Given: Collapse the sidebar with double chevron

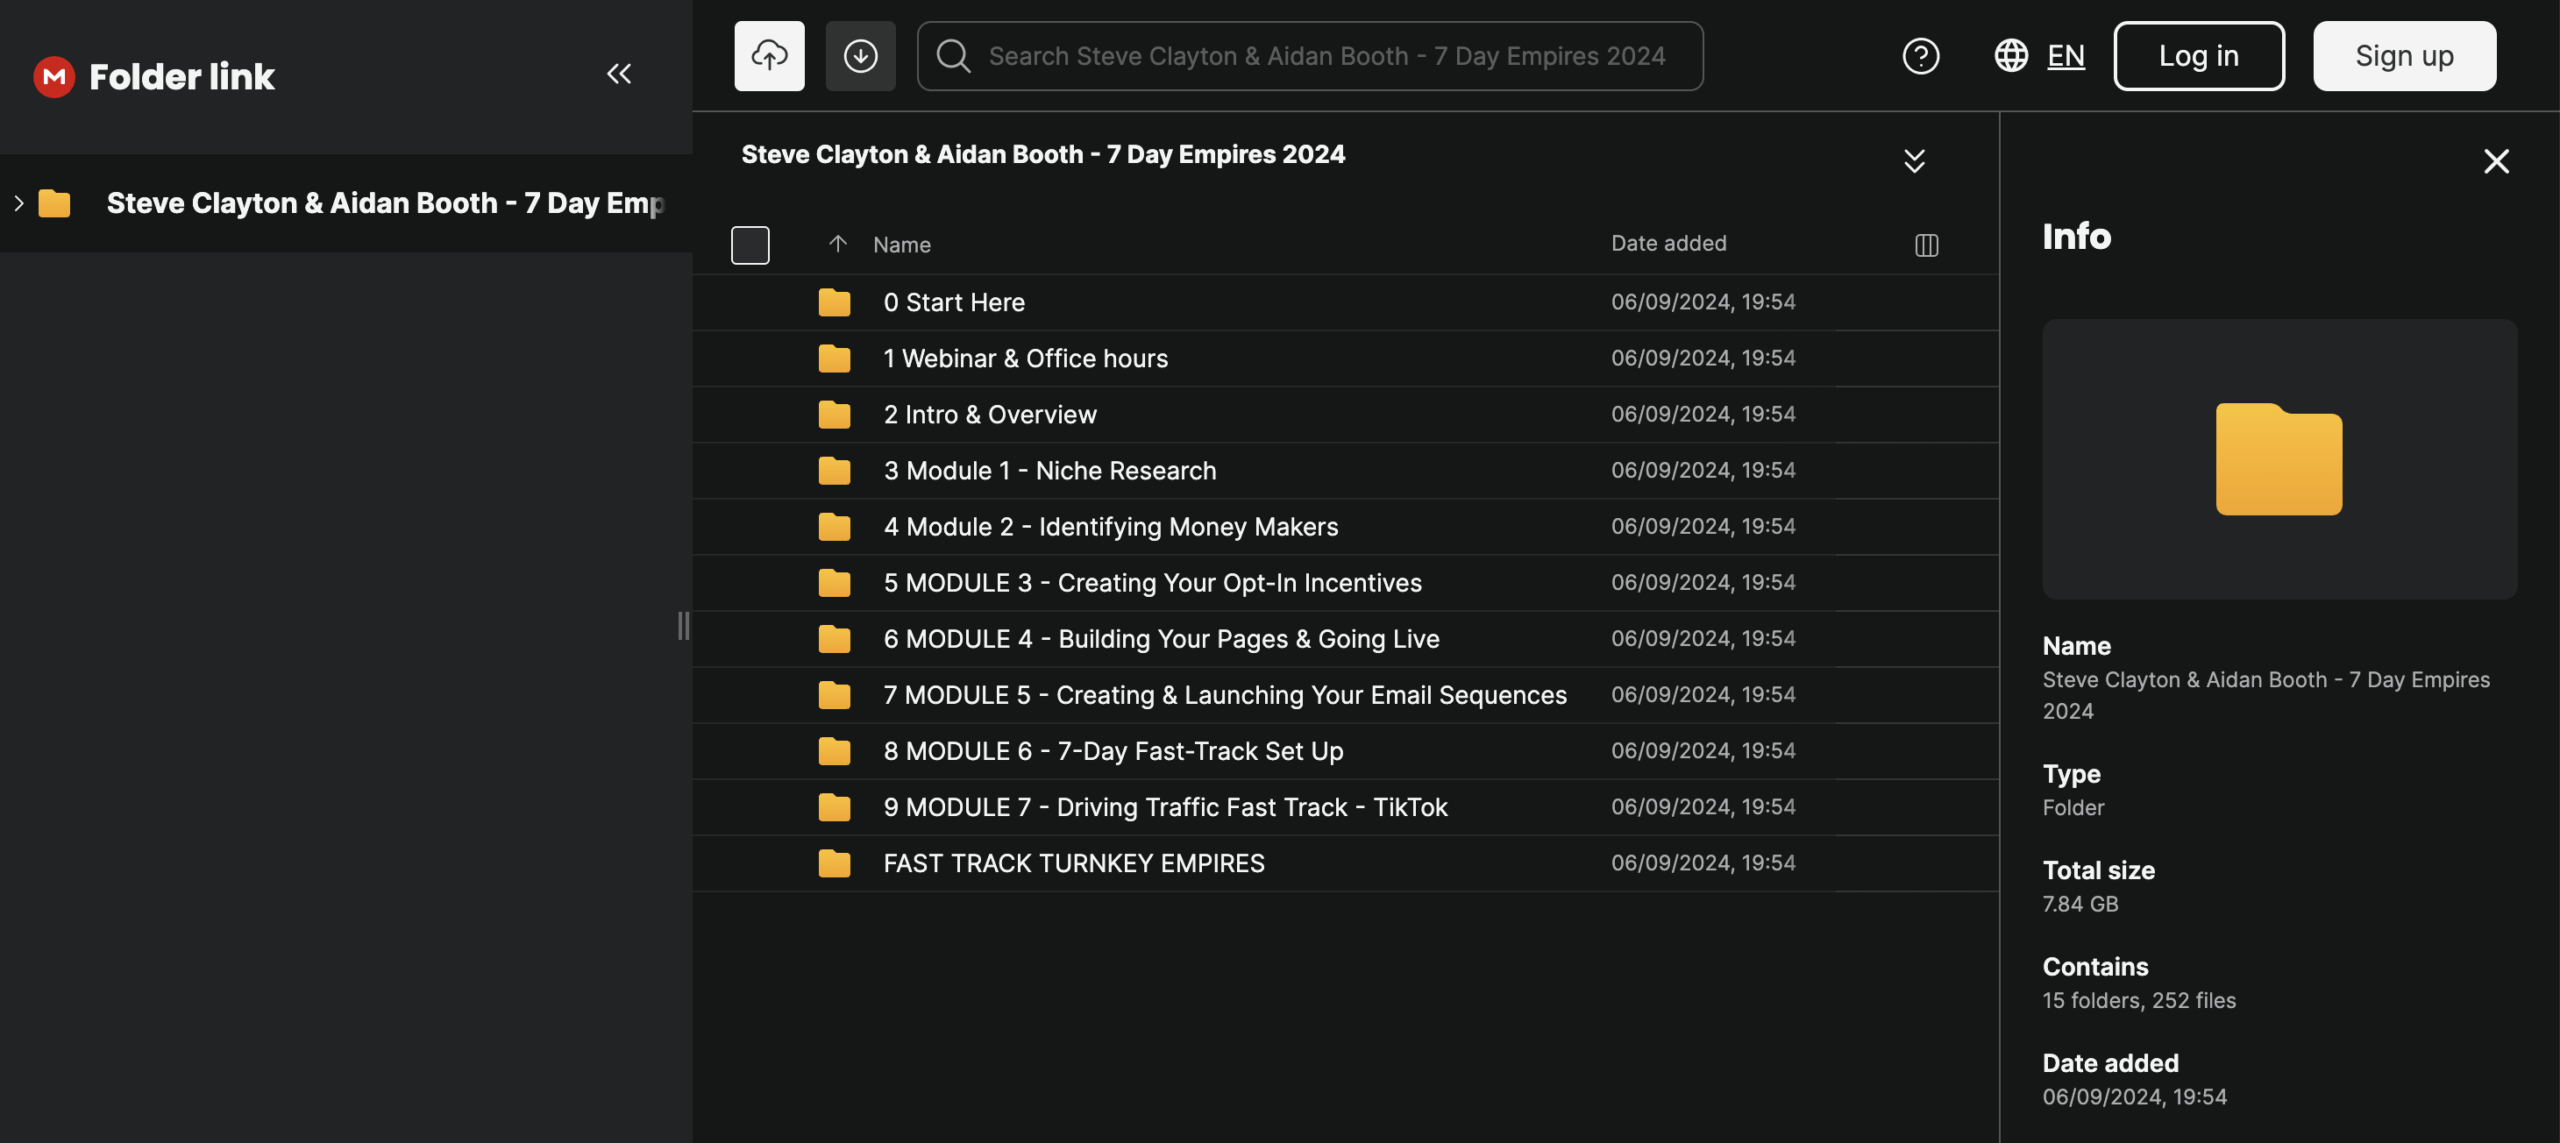Looking at the screenshot, I should tap(619, 74).
